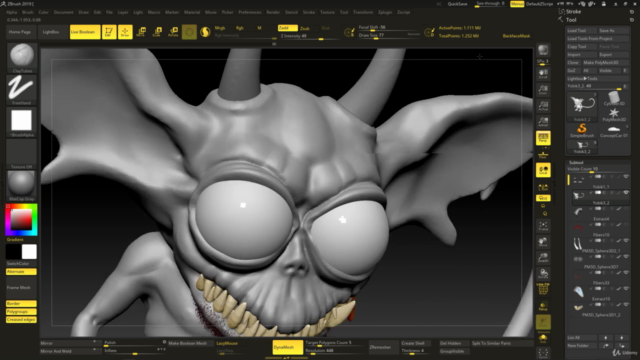Click the Transp transparency icon

click(543, 306)
